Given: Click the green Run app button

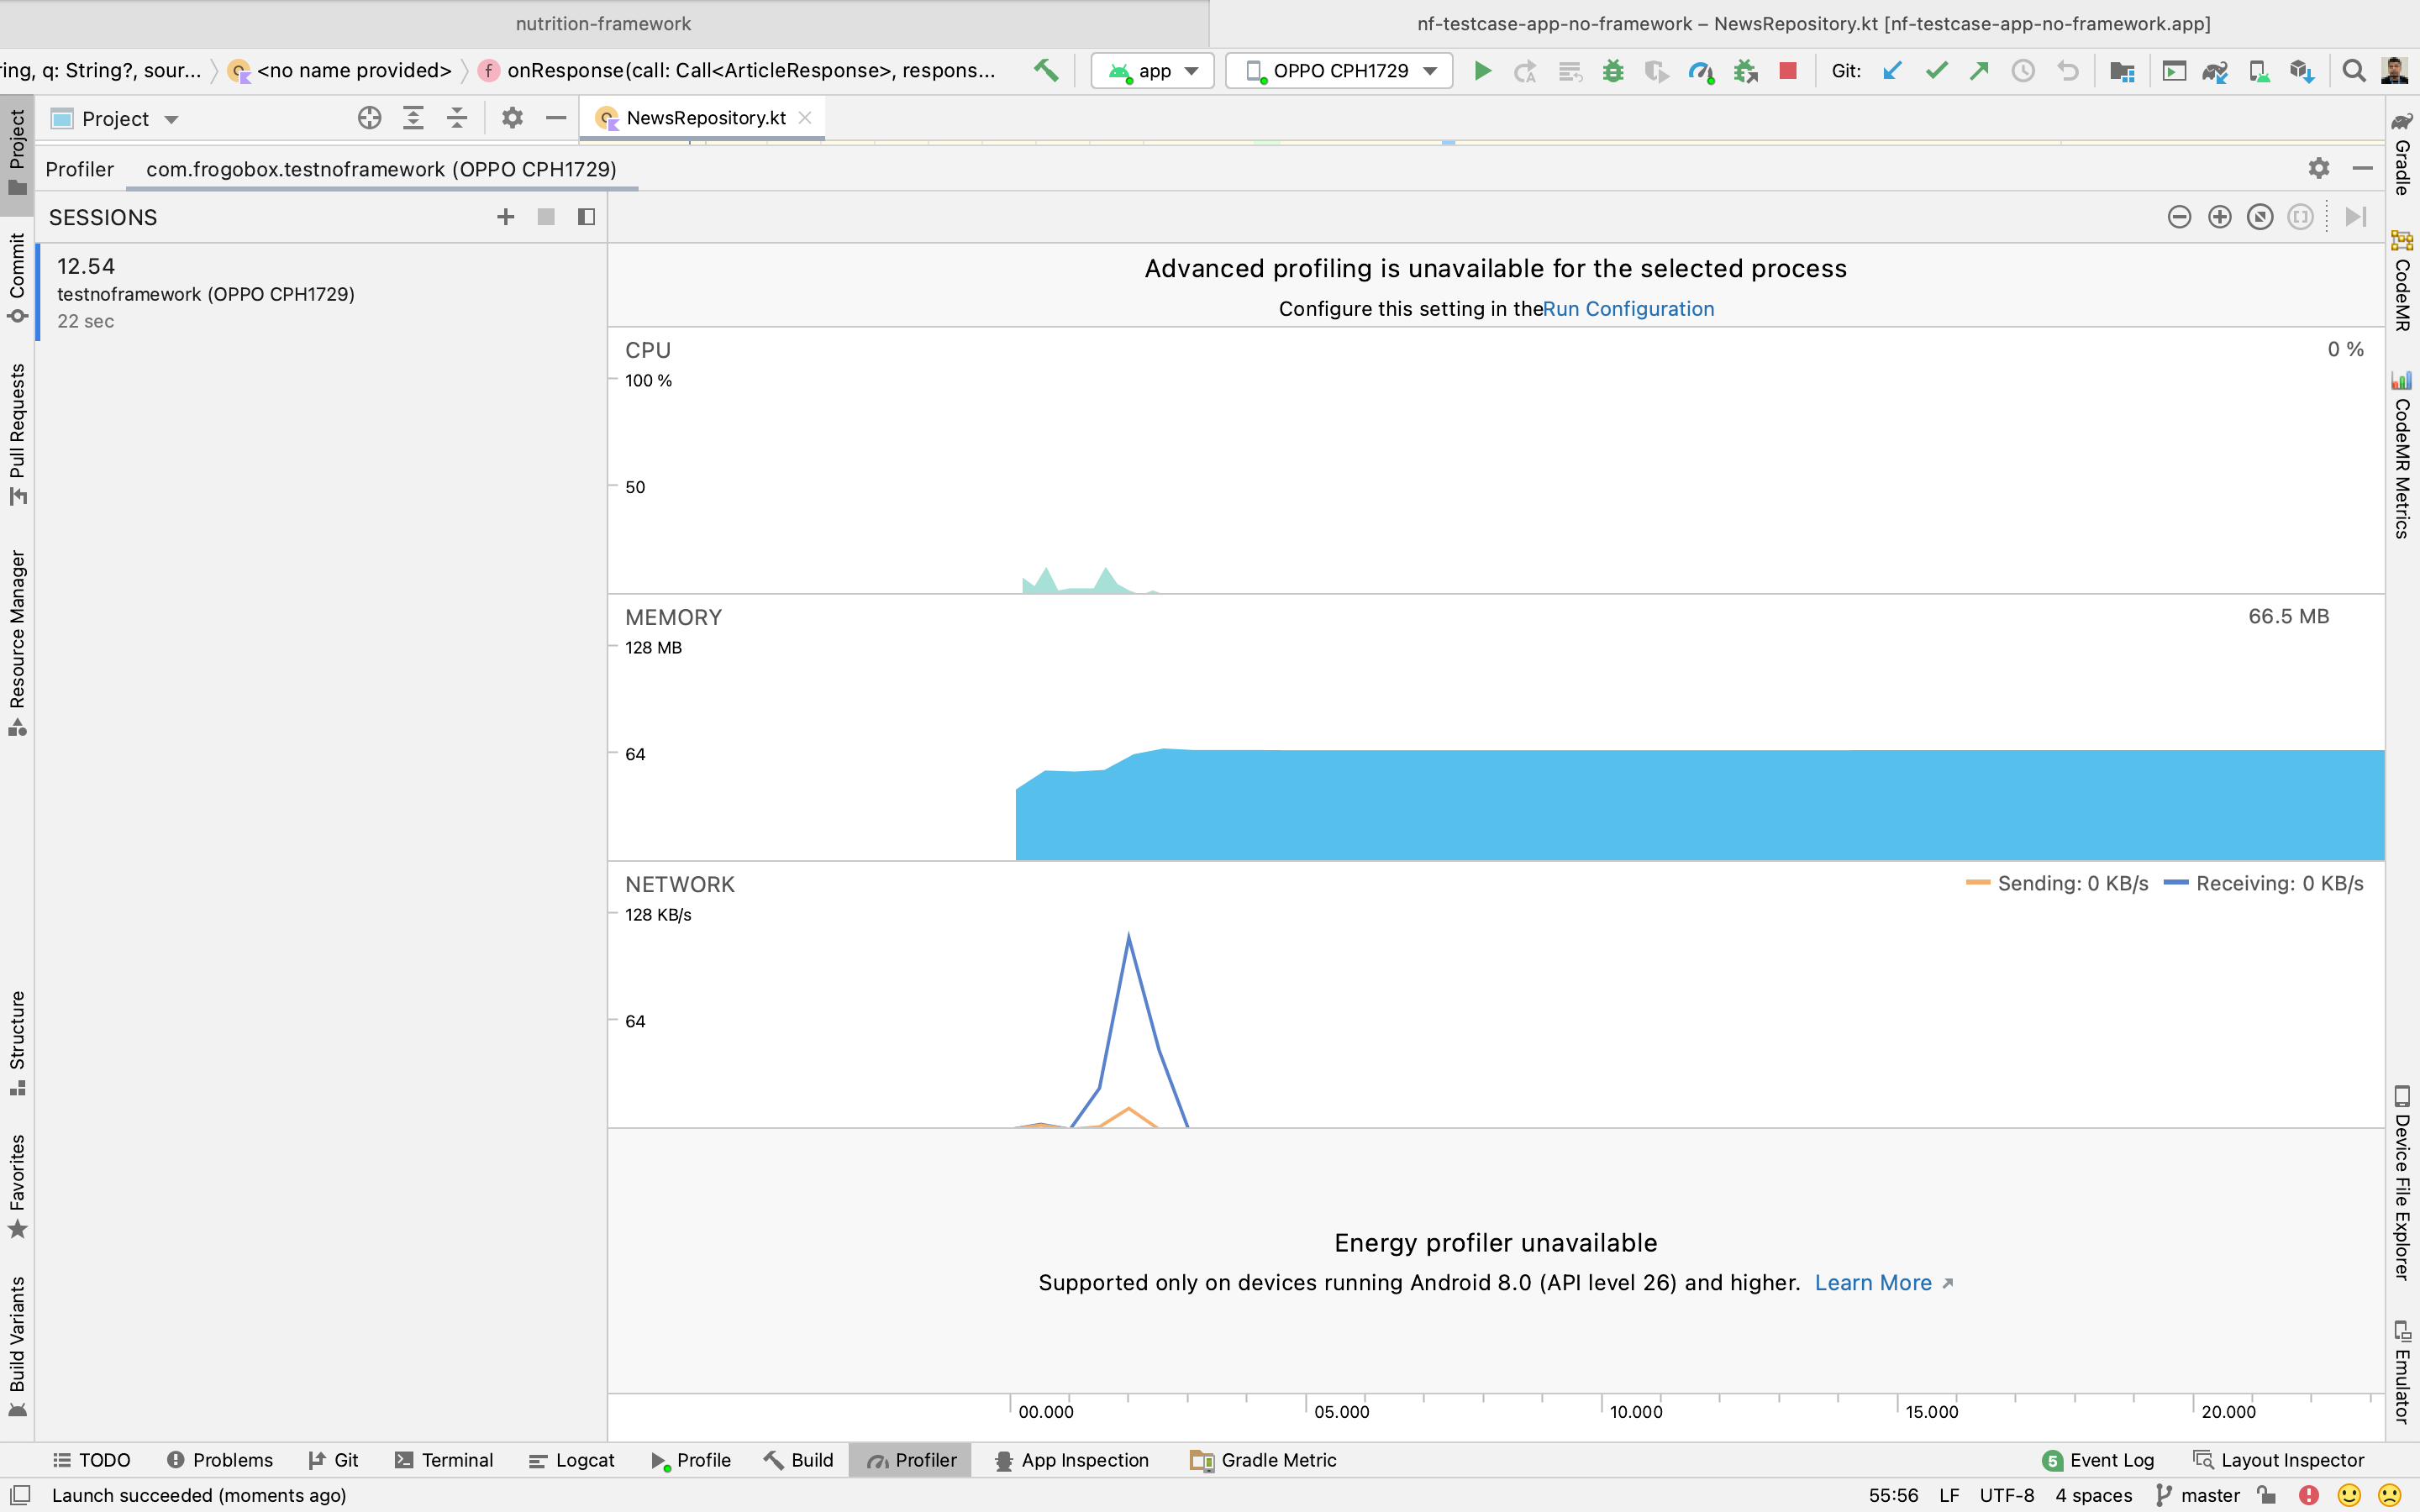Looking at the screenshot, I should (x=1482, y=71).
